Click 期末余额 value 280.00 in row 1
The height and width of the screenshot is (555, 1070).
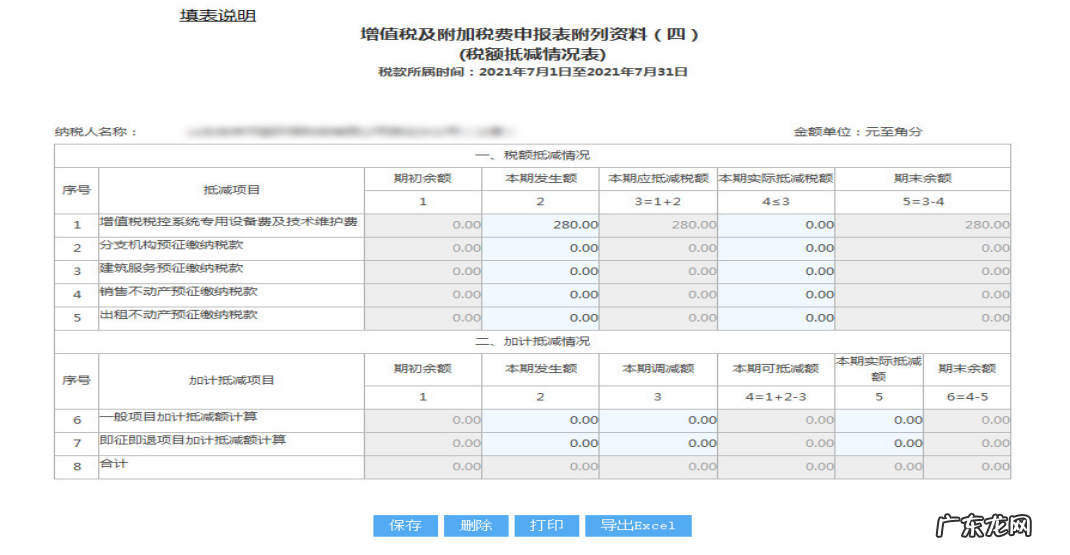(x=987, y=225)
